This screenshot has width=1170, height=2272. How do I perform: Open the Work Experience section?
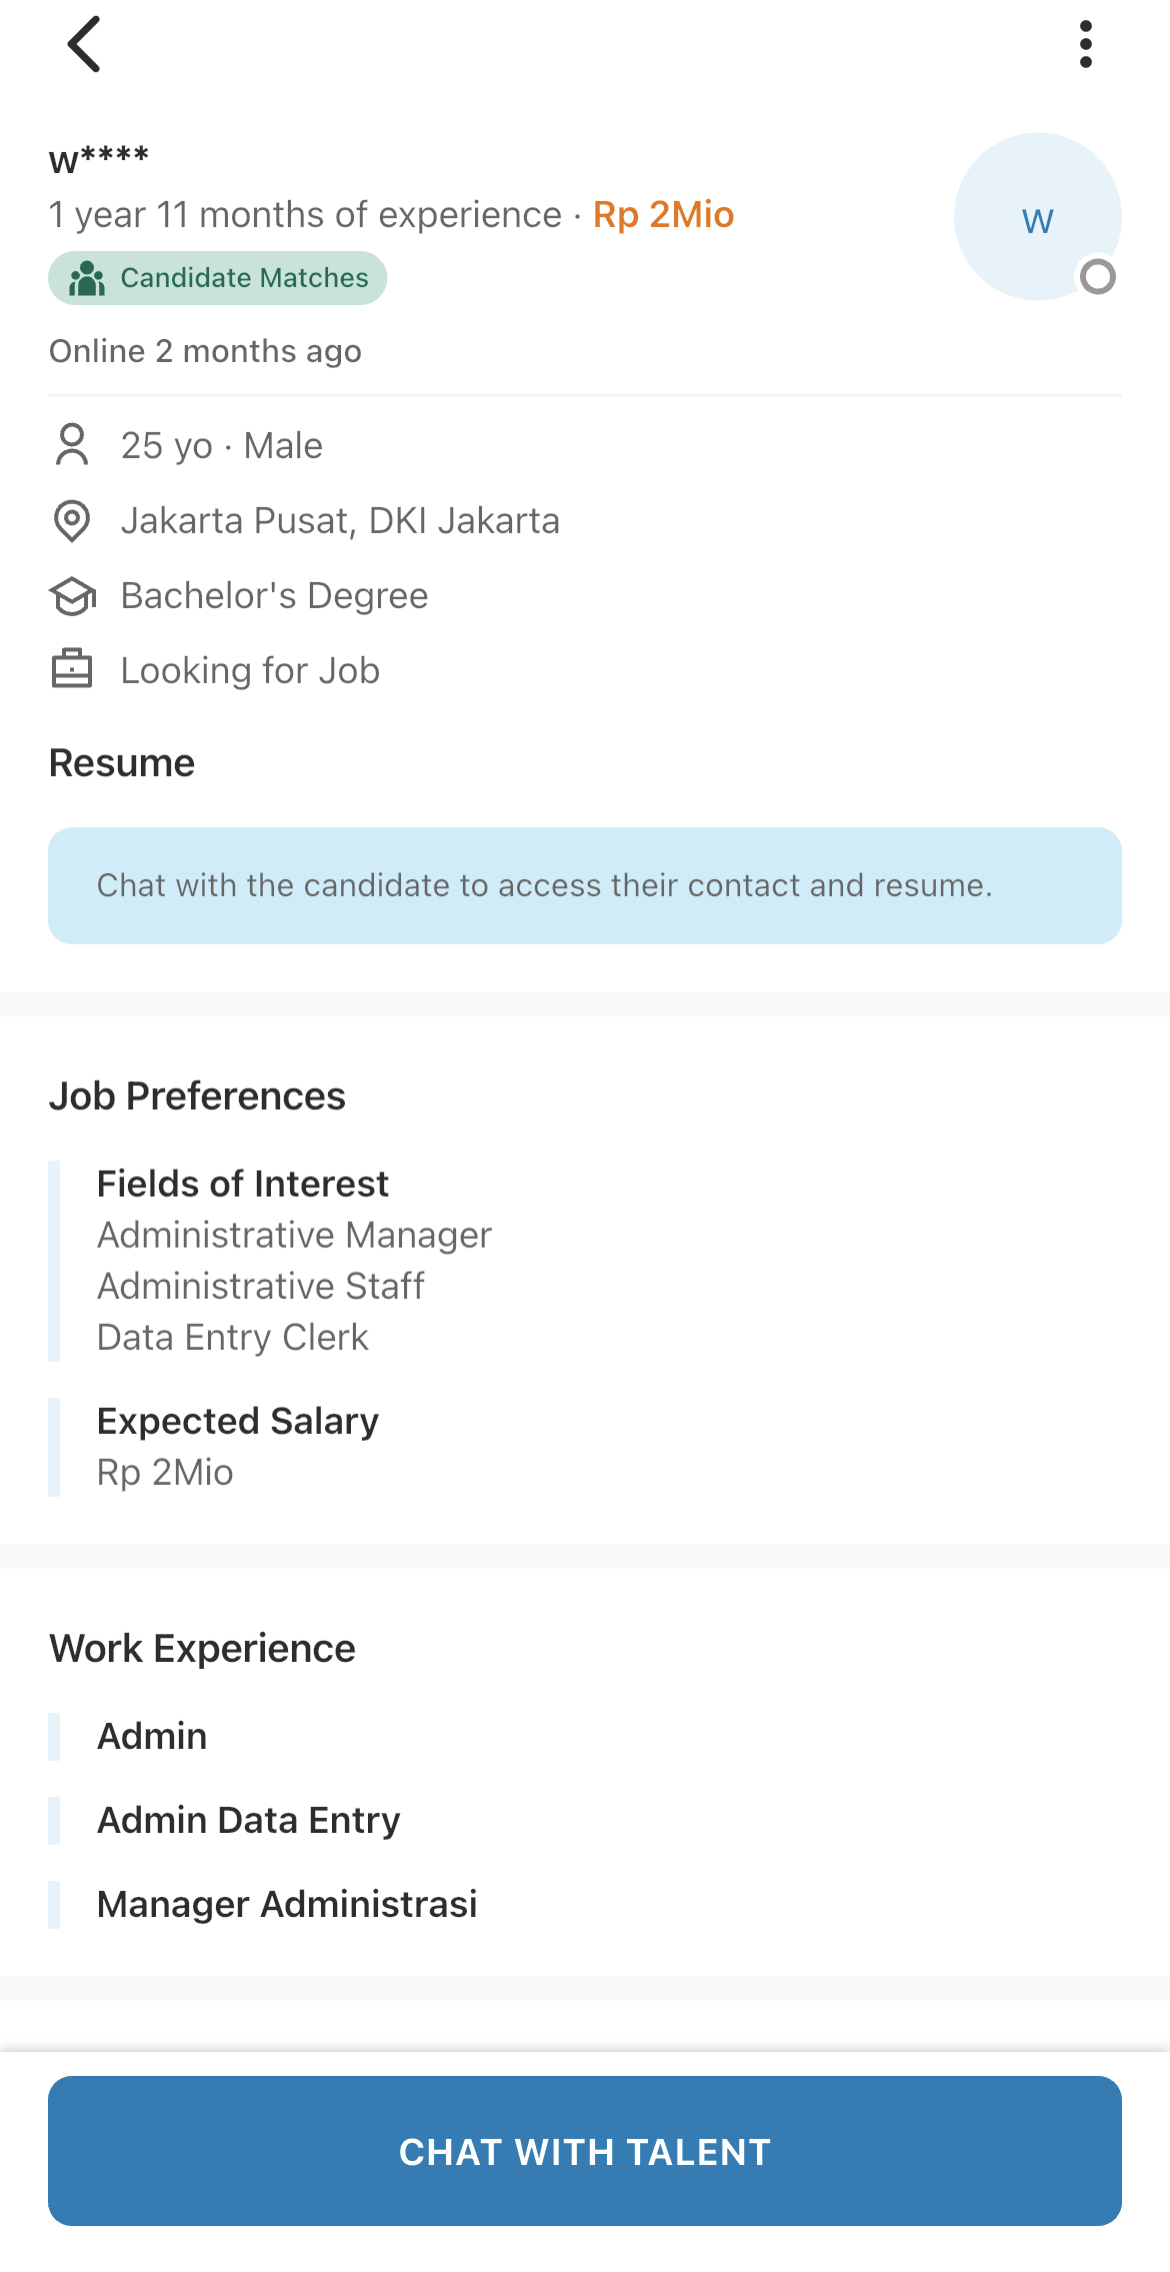point(202,1648)
